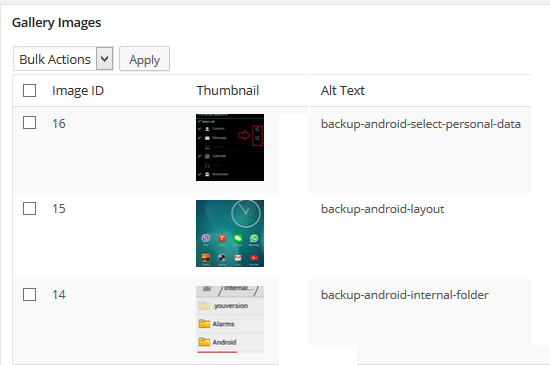Open the thumbnail for backup-android-select-personal-data
The image size is (550, 365).
[230, 147]
